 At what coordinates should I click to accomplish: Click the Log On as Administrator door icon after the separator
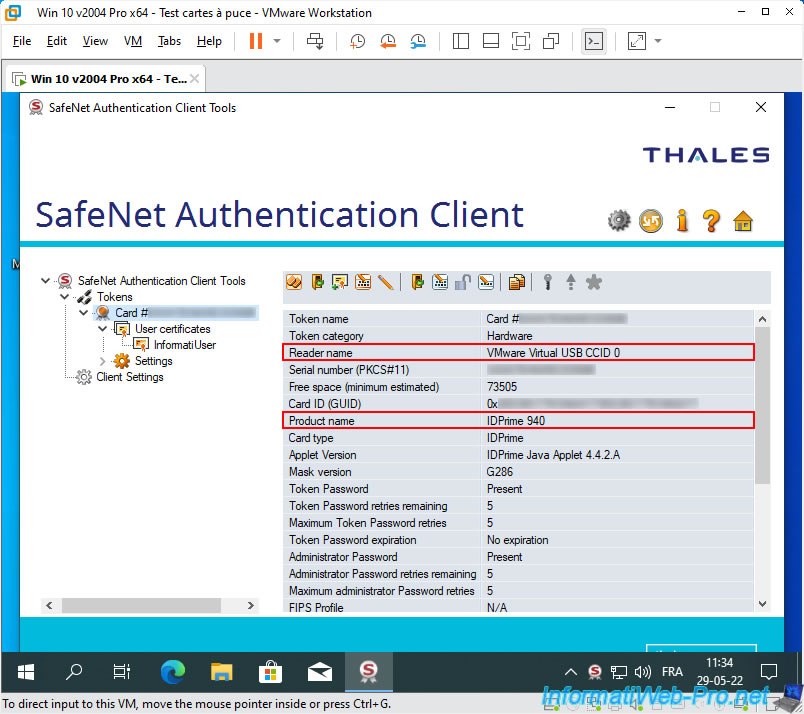[417, 282]
